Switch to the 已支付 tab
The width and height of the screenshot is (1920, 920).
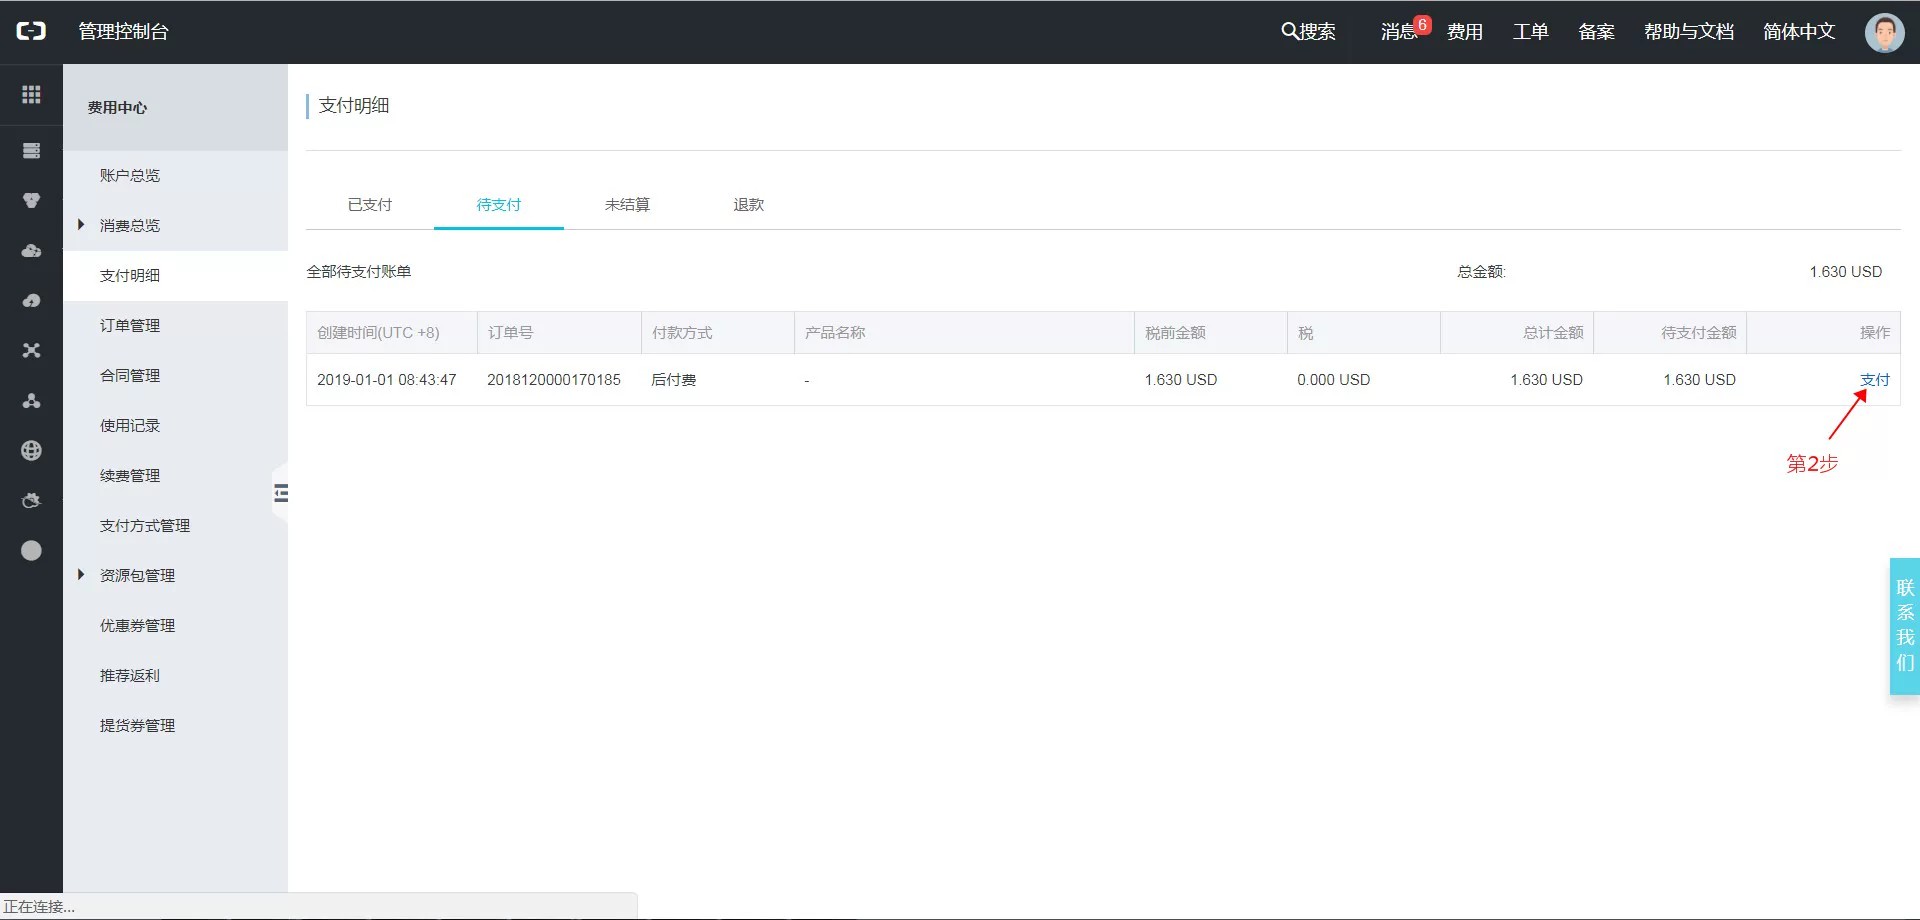[x=370, y=205]
